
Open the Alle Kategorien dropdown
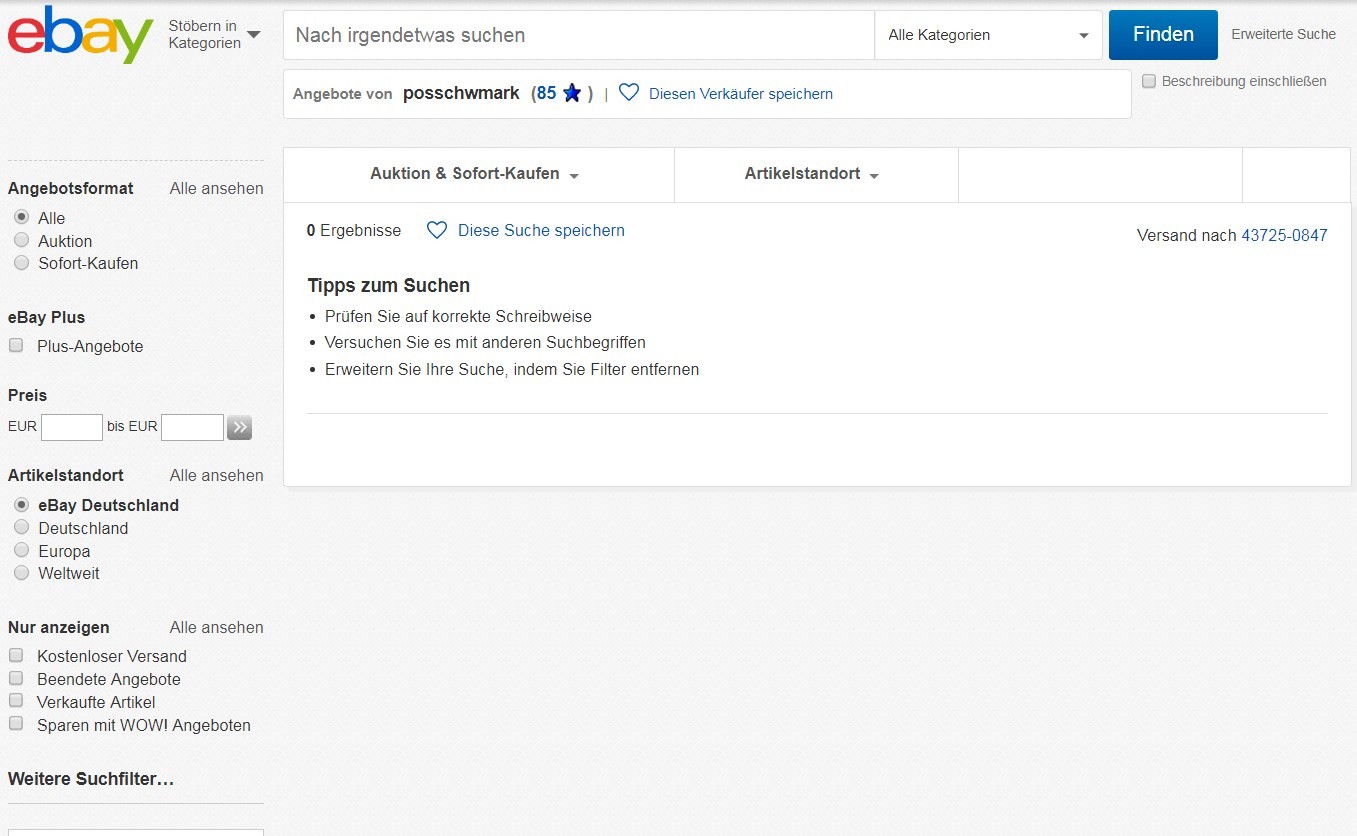[x=988, y=35]
